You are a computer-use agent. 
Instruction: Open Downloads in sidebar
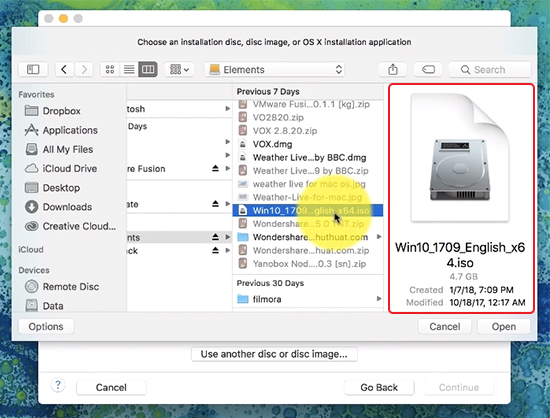[58, 207]
